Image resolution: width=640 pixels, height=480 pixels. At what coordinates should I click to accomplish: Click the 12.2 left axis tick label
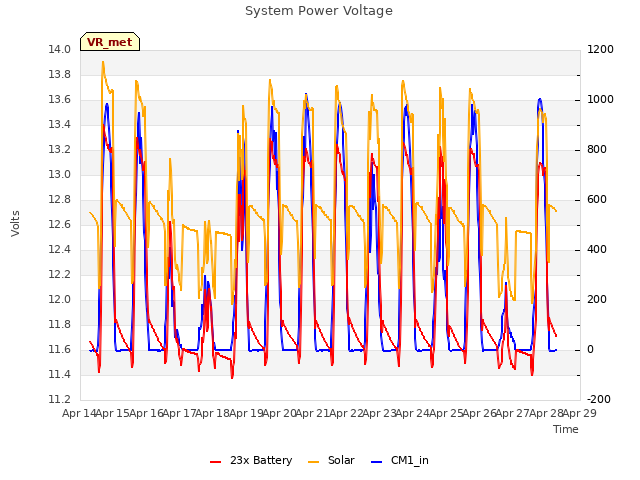60,275
